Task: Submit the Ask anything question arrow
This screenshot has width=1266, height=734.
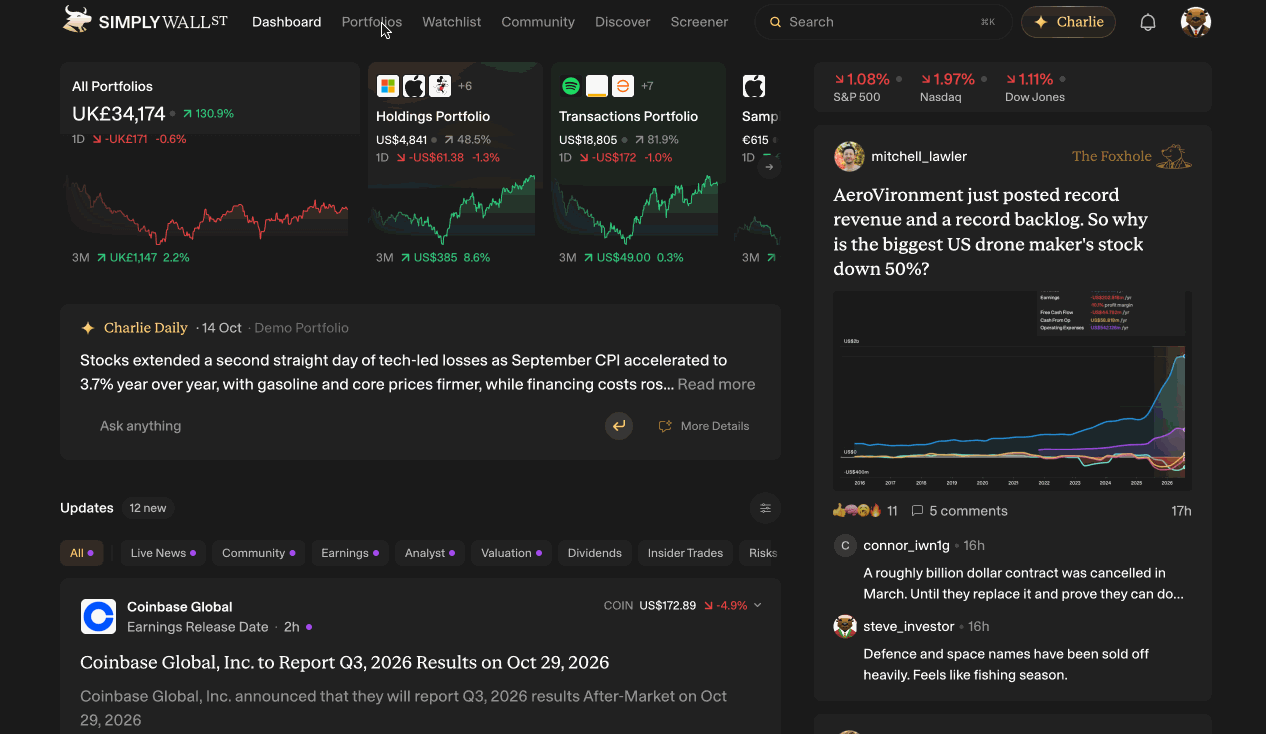Action: coord(619,426)
